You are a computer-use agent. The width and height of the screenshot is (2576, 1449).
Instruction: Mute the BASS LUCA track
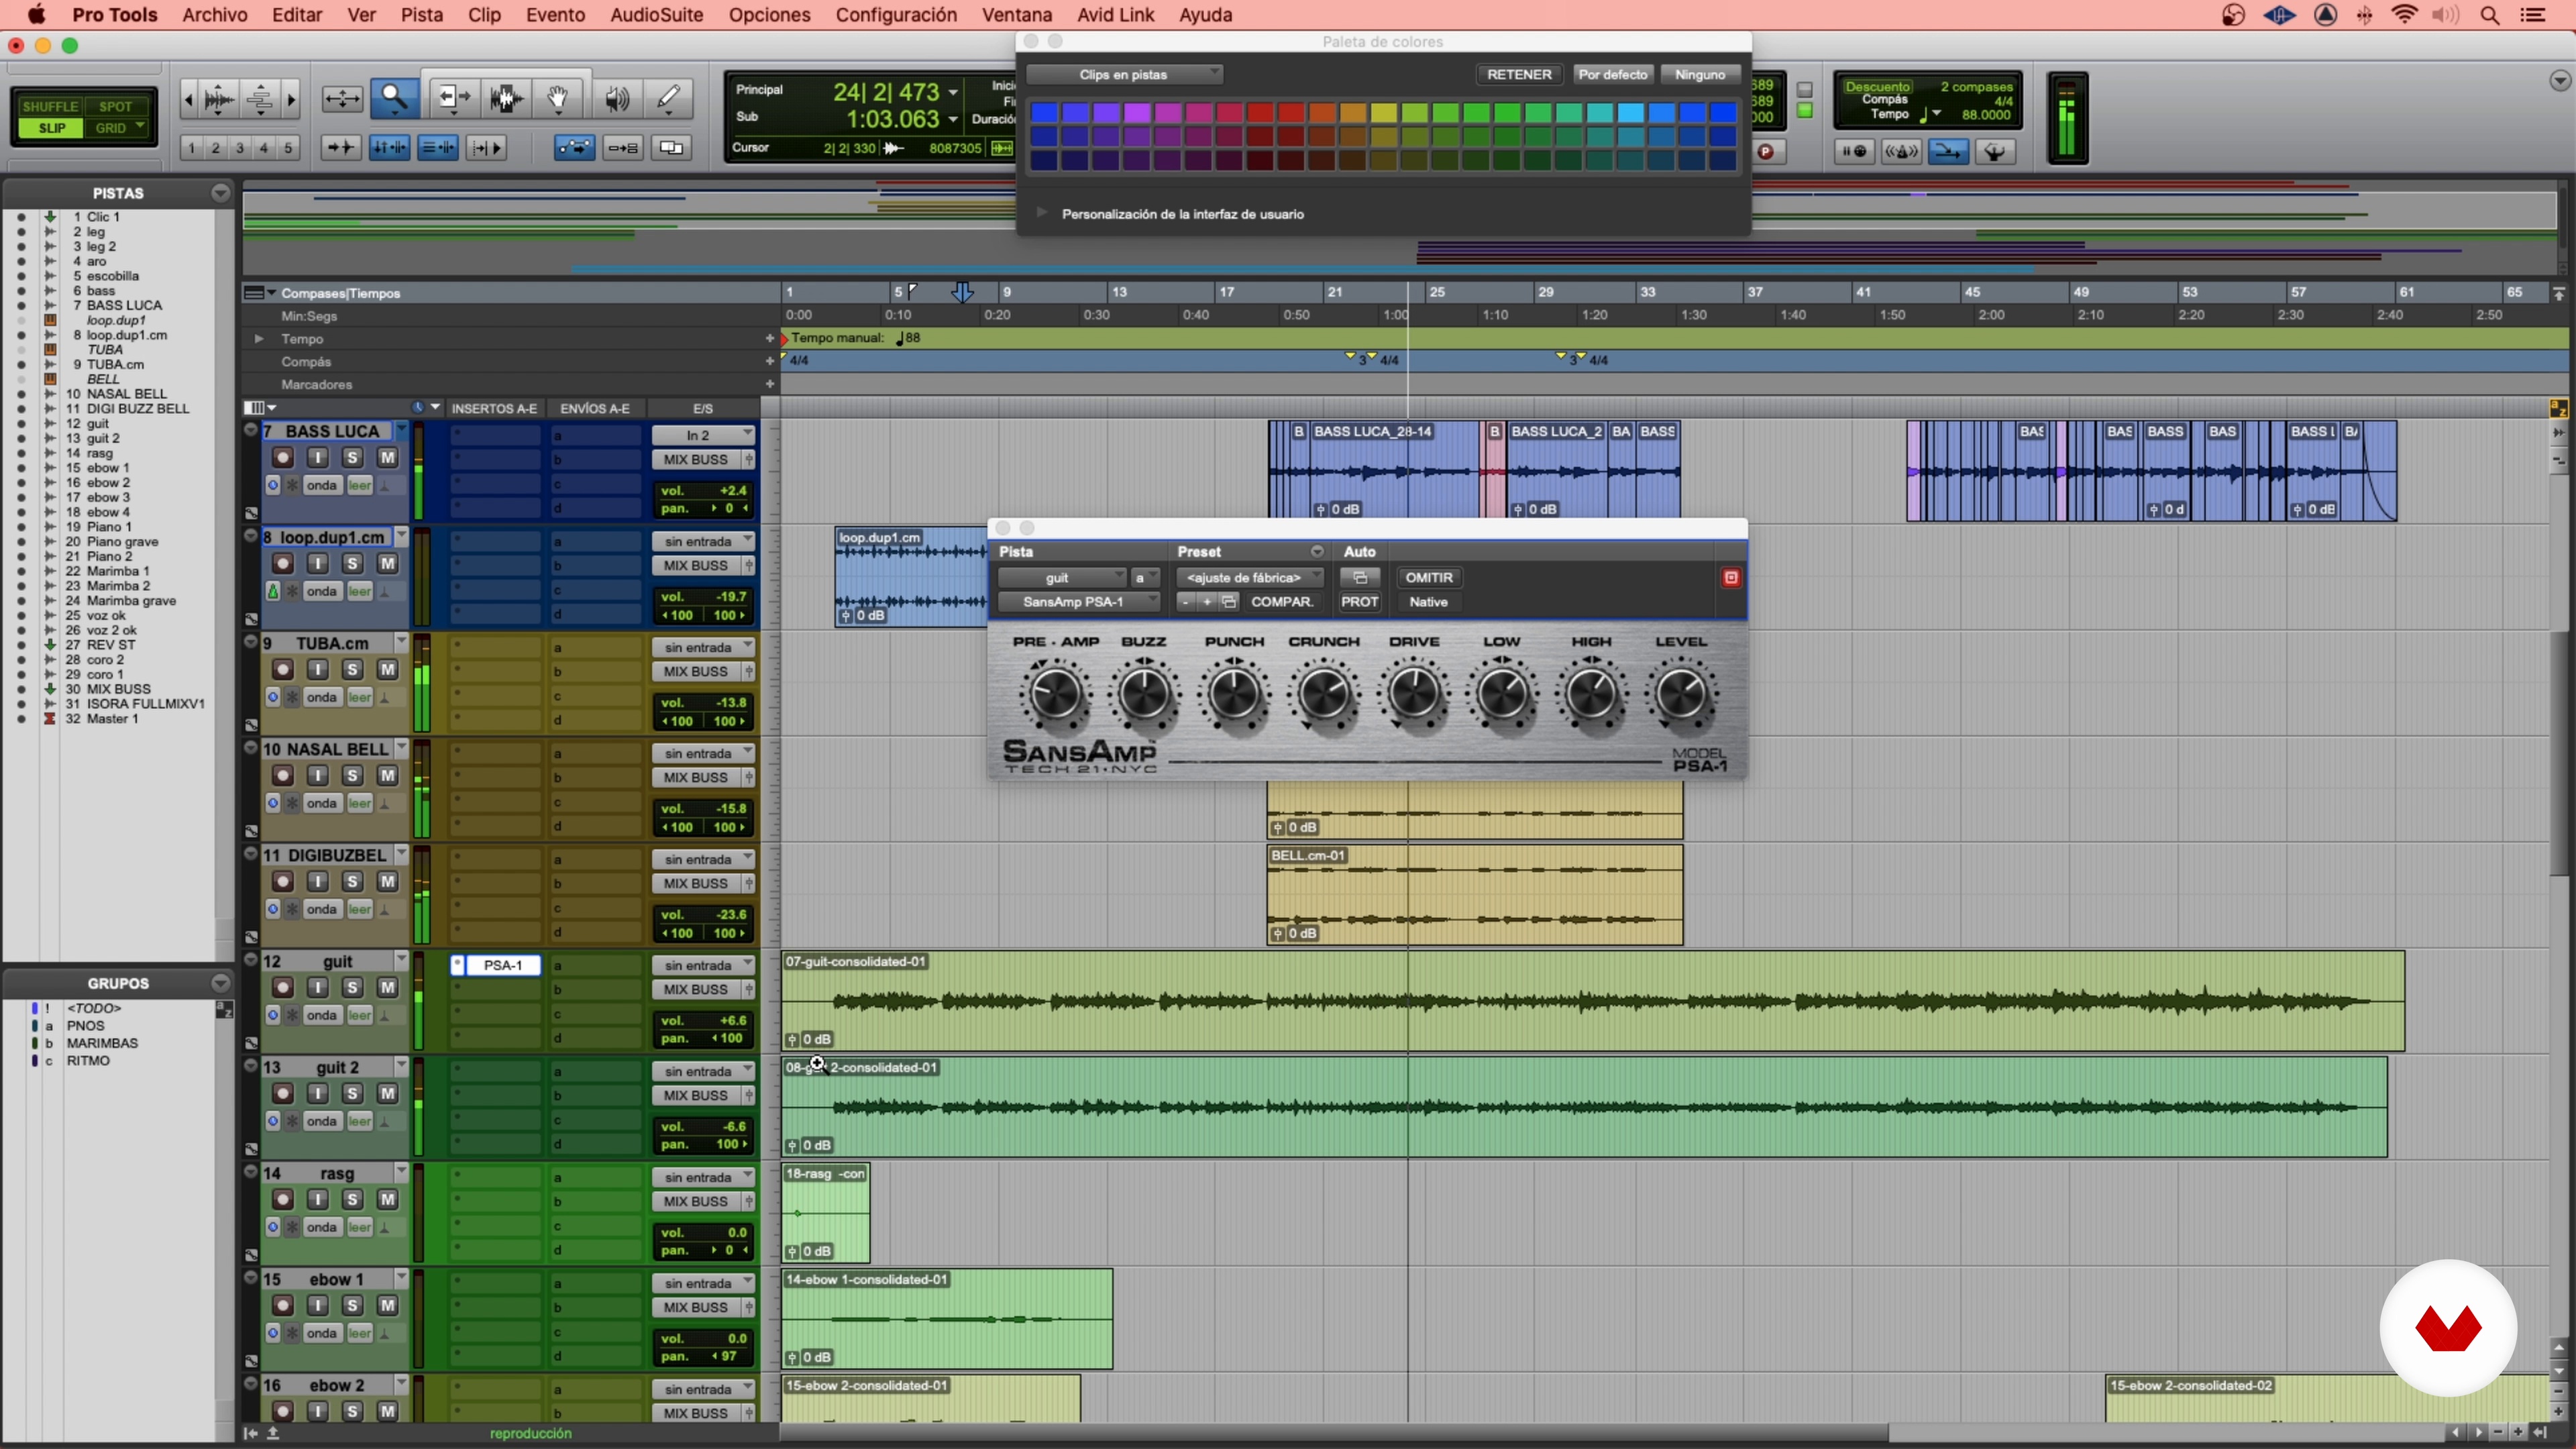click(387, 457)
